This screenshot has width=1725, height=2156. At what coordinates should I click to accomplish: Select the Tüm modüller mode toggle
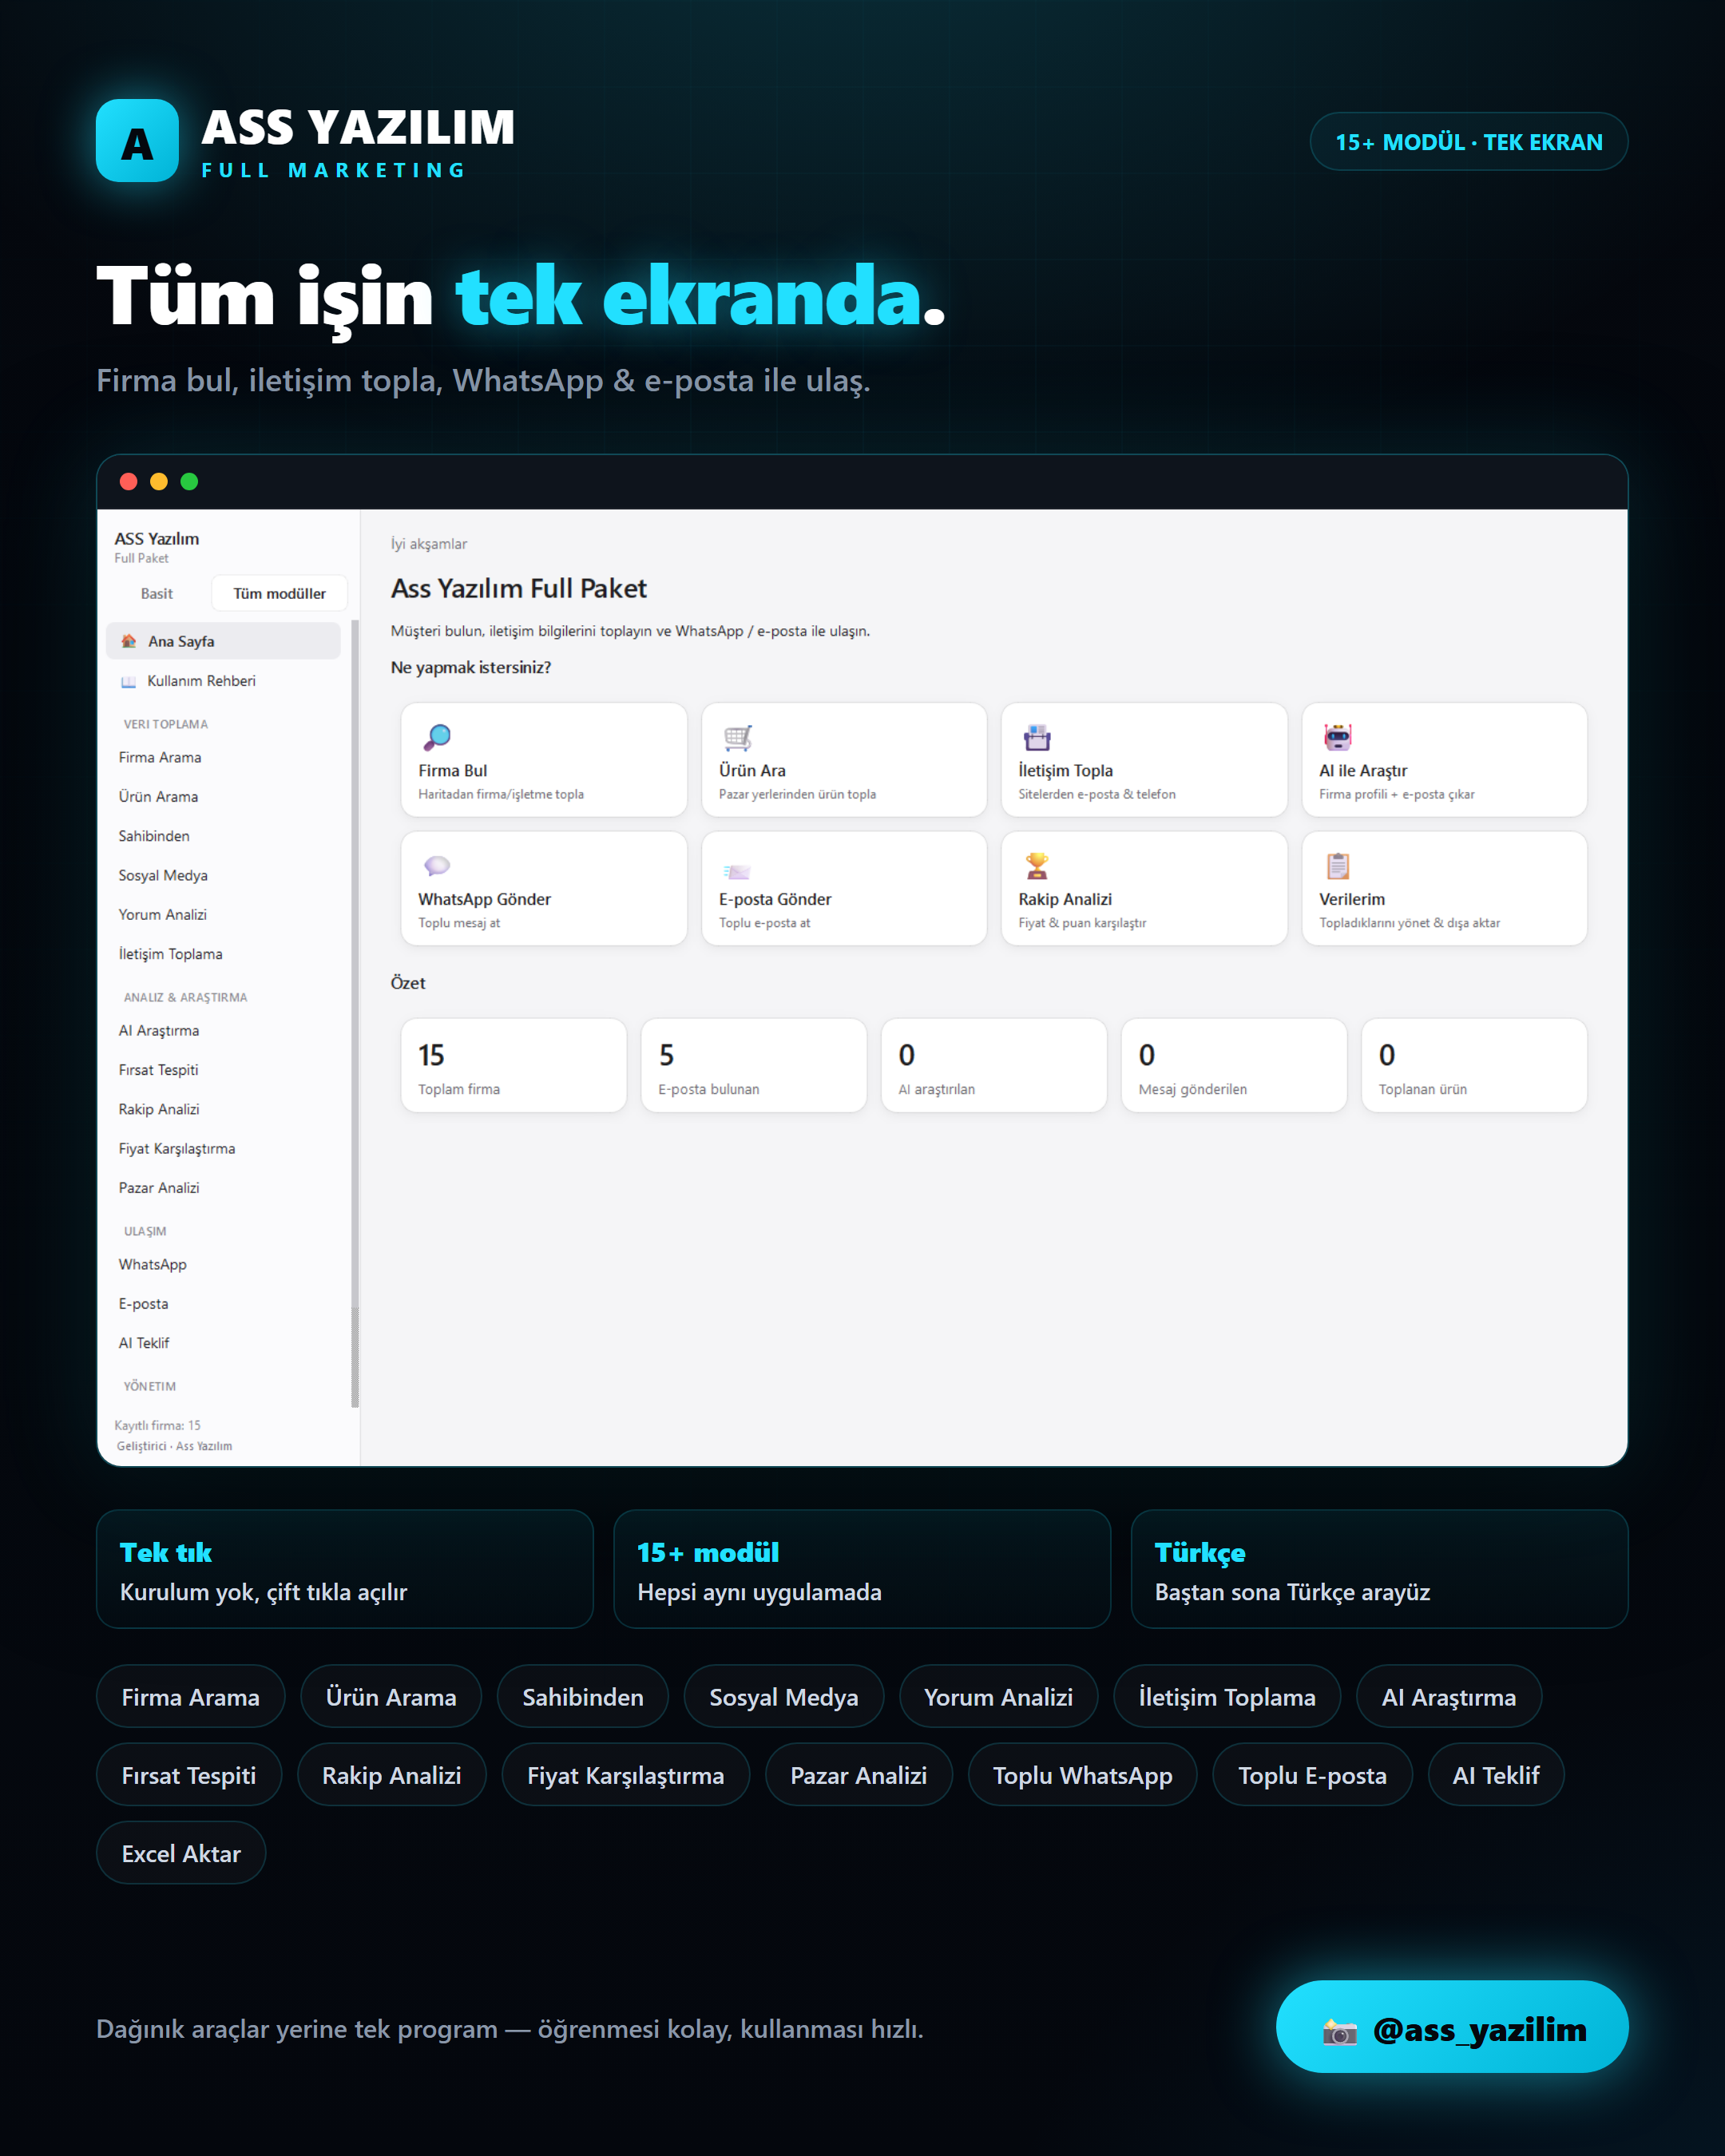click(x=279, y=593)
